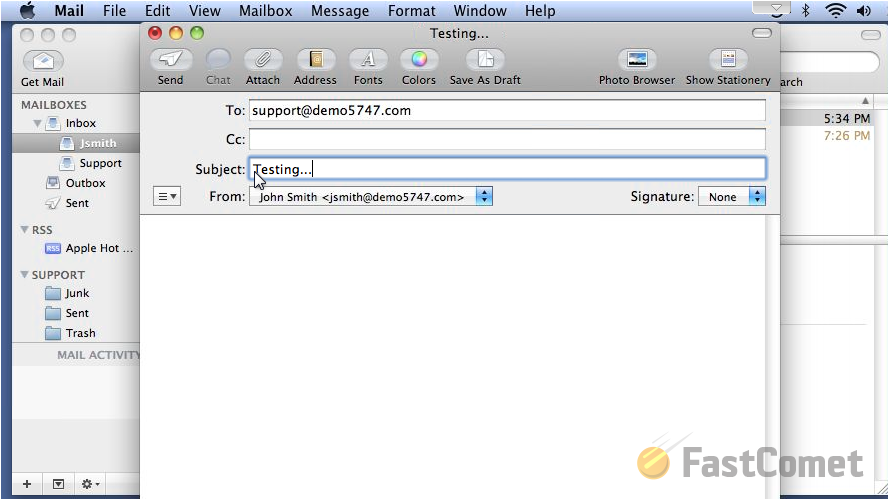Open the Edit menu

pos(157,11)
